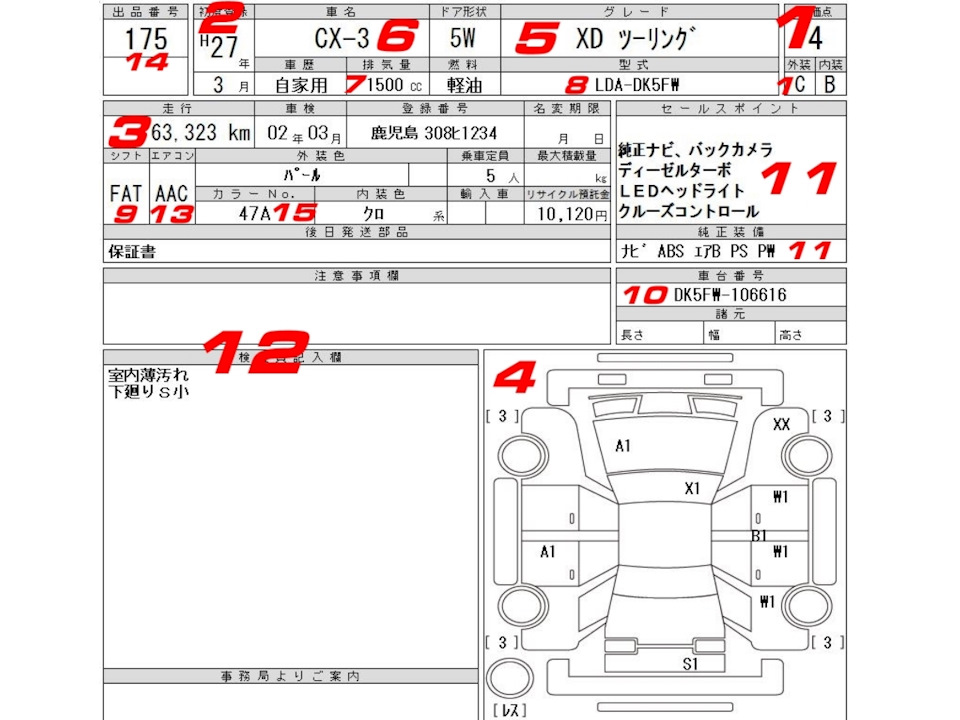
Task: Click the 名変期限 header
Action: 567,108
